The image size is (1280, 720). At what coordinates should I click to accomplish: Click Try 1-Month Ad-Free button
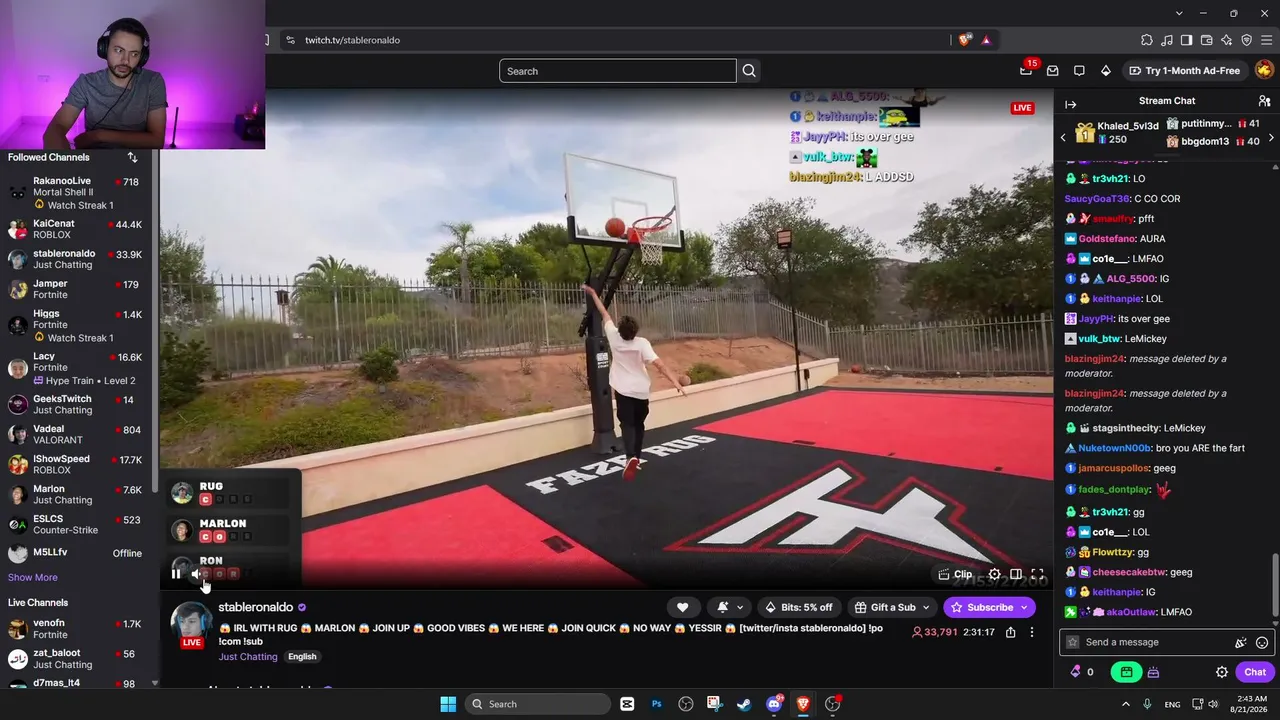point(1184,71)
